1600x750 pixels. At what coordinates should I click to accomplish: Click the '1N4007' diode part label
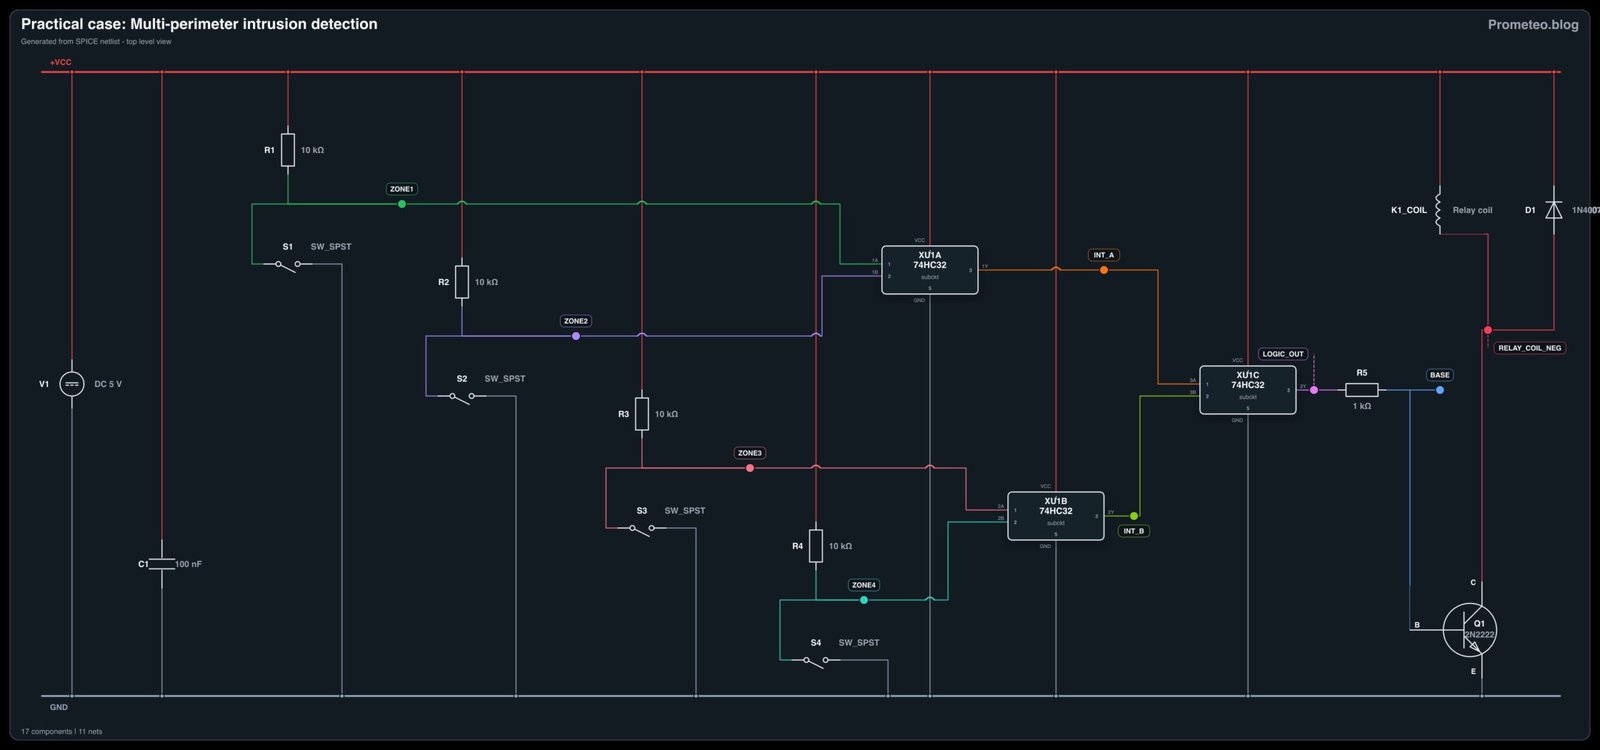point(1586,210)
